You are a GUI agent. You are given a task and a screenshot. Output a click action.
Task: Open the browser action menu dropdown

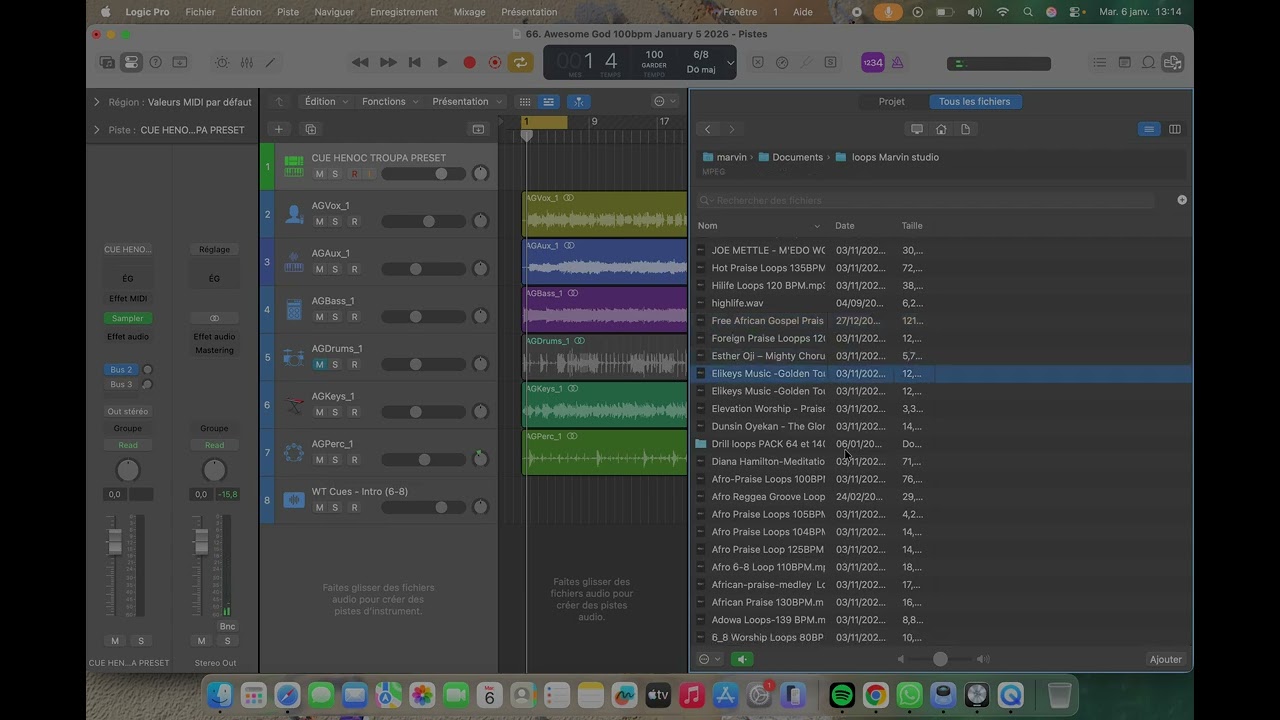click(x=710, y=659)
